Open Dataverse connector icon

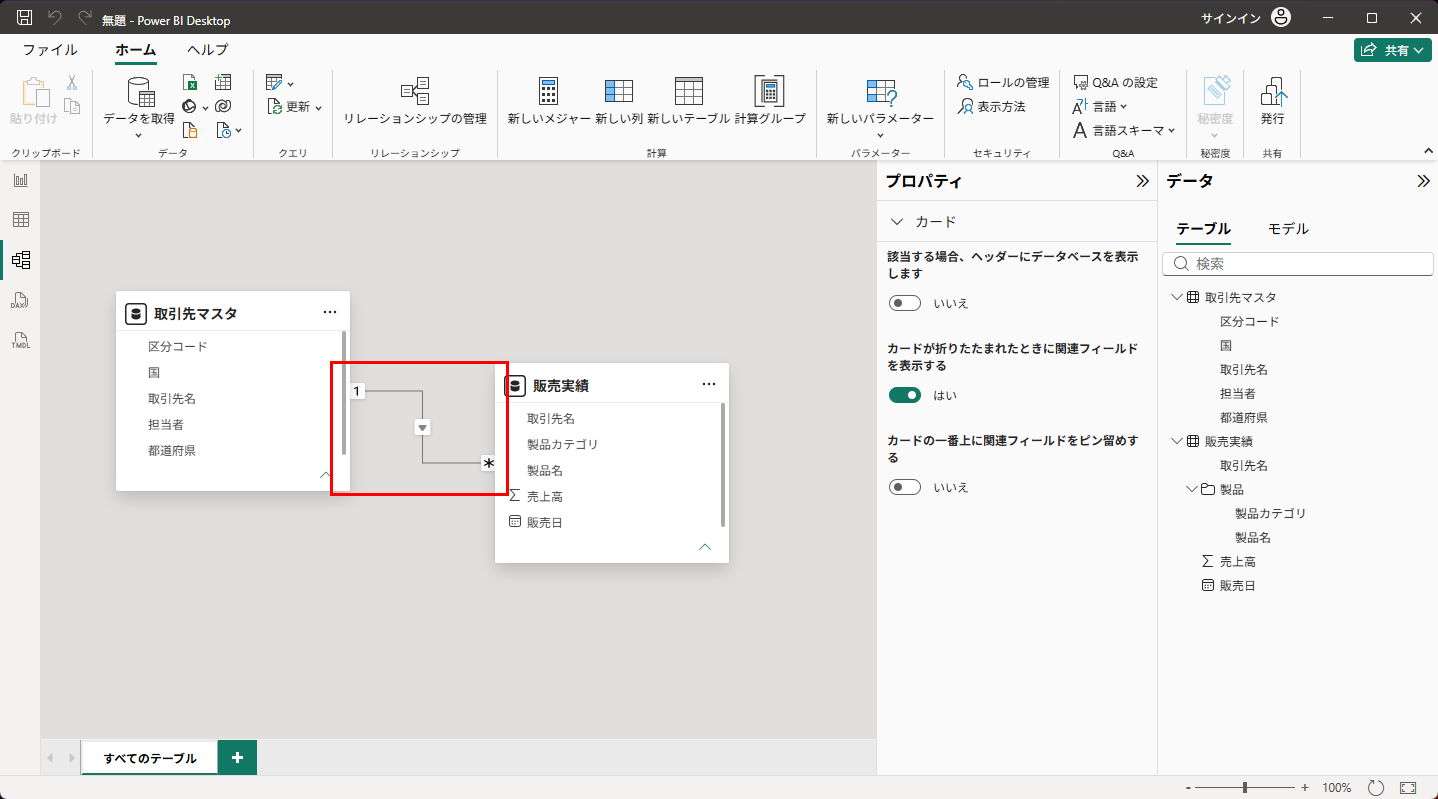(223, 107)
